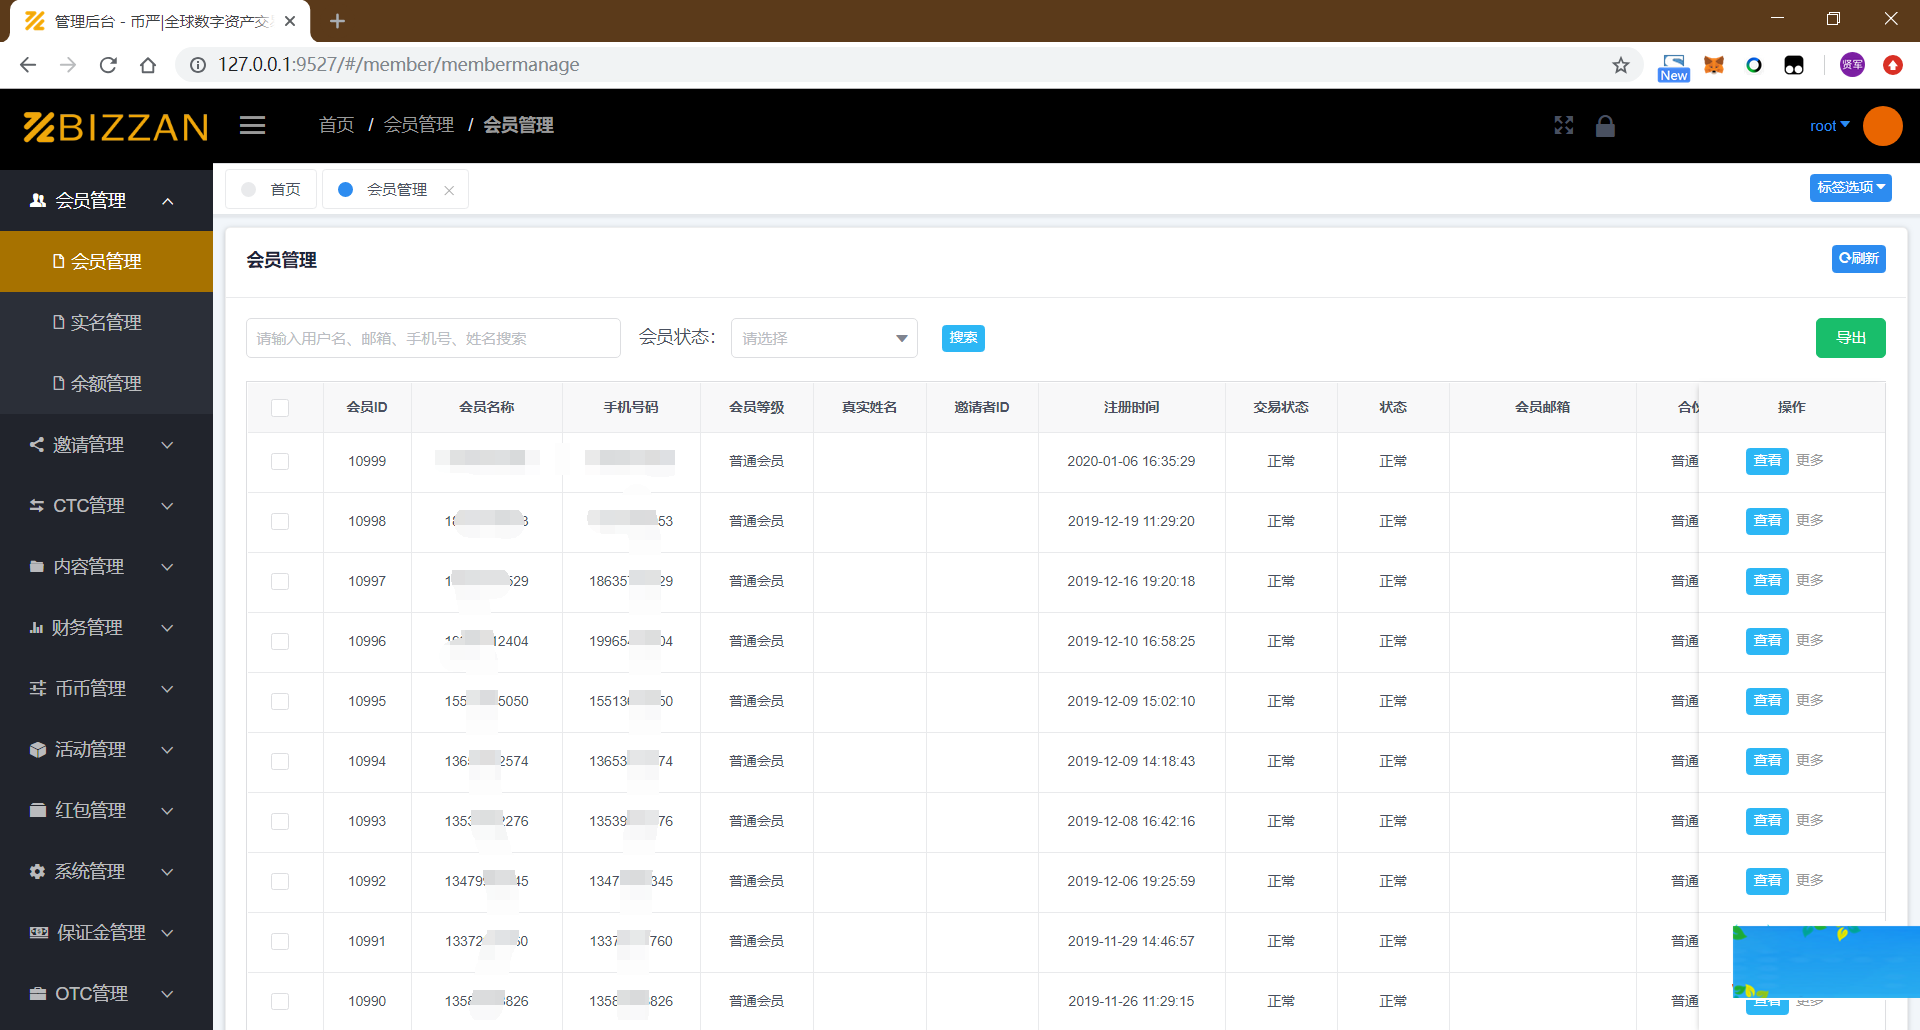Click the lock screen icon

(x=1605, y=125)
